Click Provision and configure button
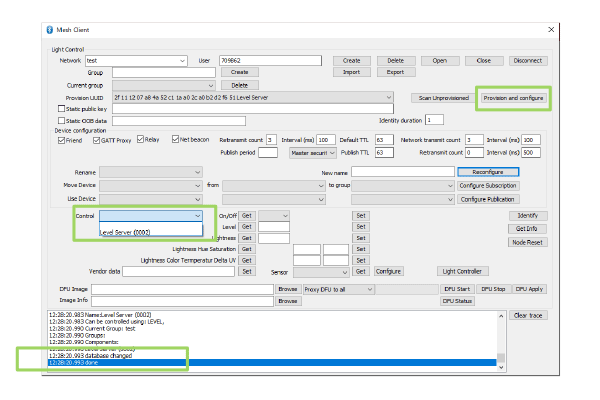The image size is (600, 400). pyautogui.click(x=513, y=98)
